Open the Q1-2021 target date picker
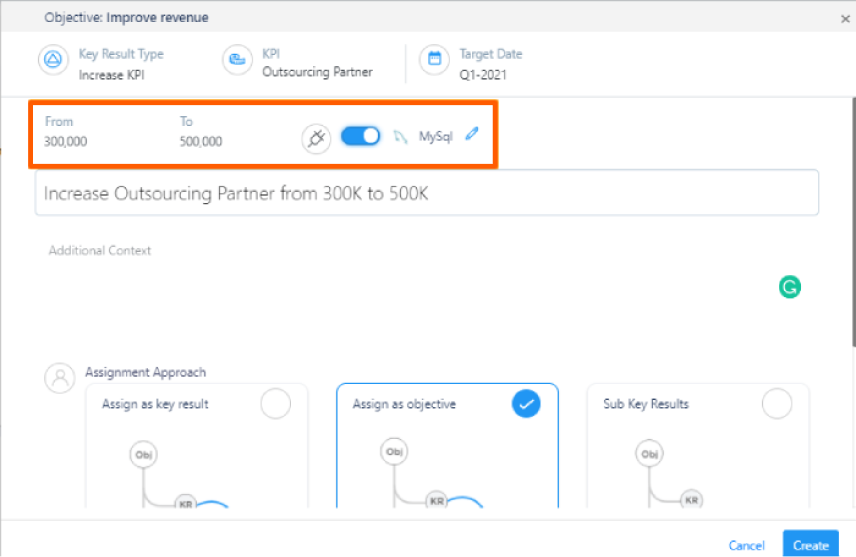 tap(483, 75)
